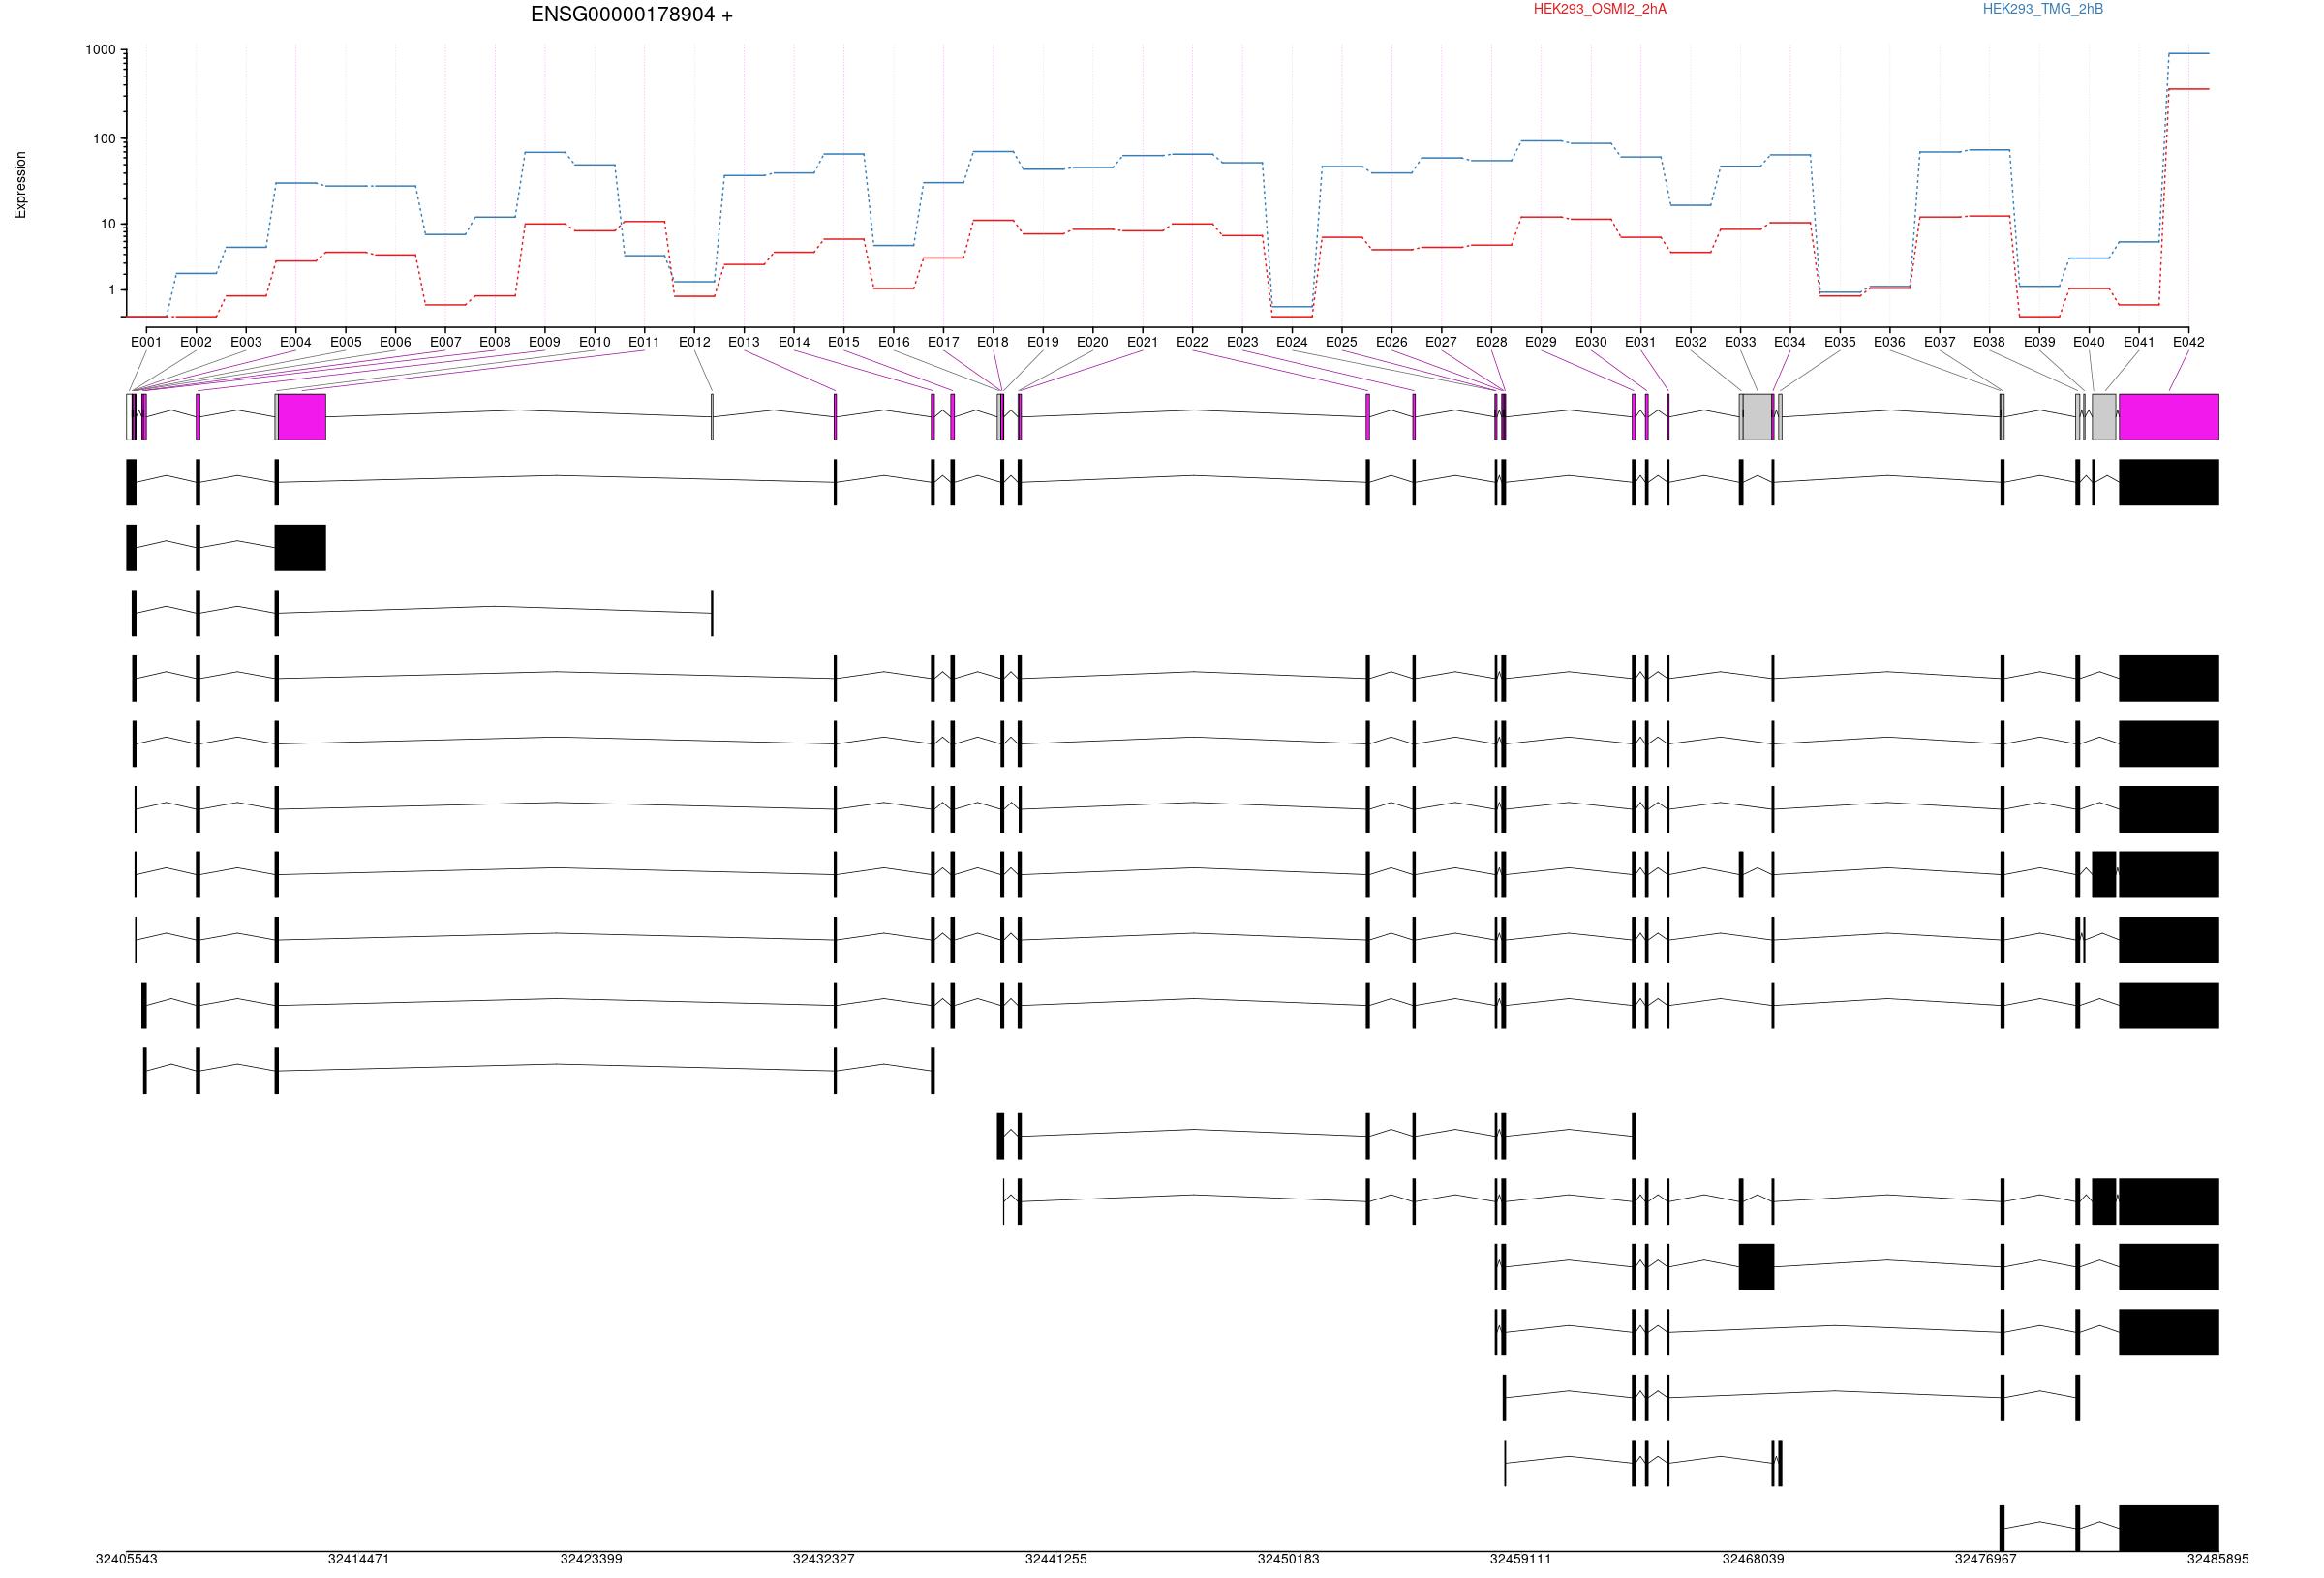This screenshot has height=1578, width=2324.
Task: Click genomic coordinate 32414471
Action: (x=359, y=1559)
